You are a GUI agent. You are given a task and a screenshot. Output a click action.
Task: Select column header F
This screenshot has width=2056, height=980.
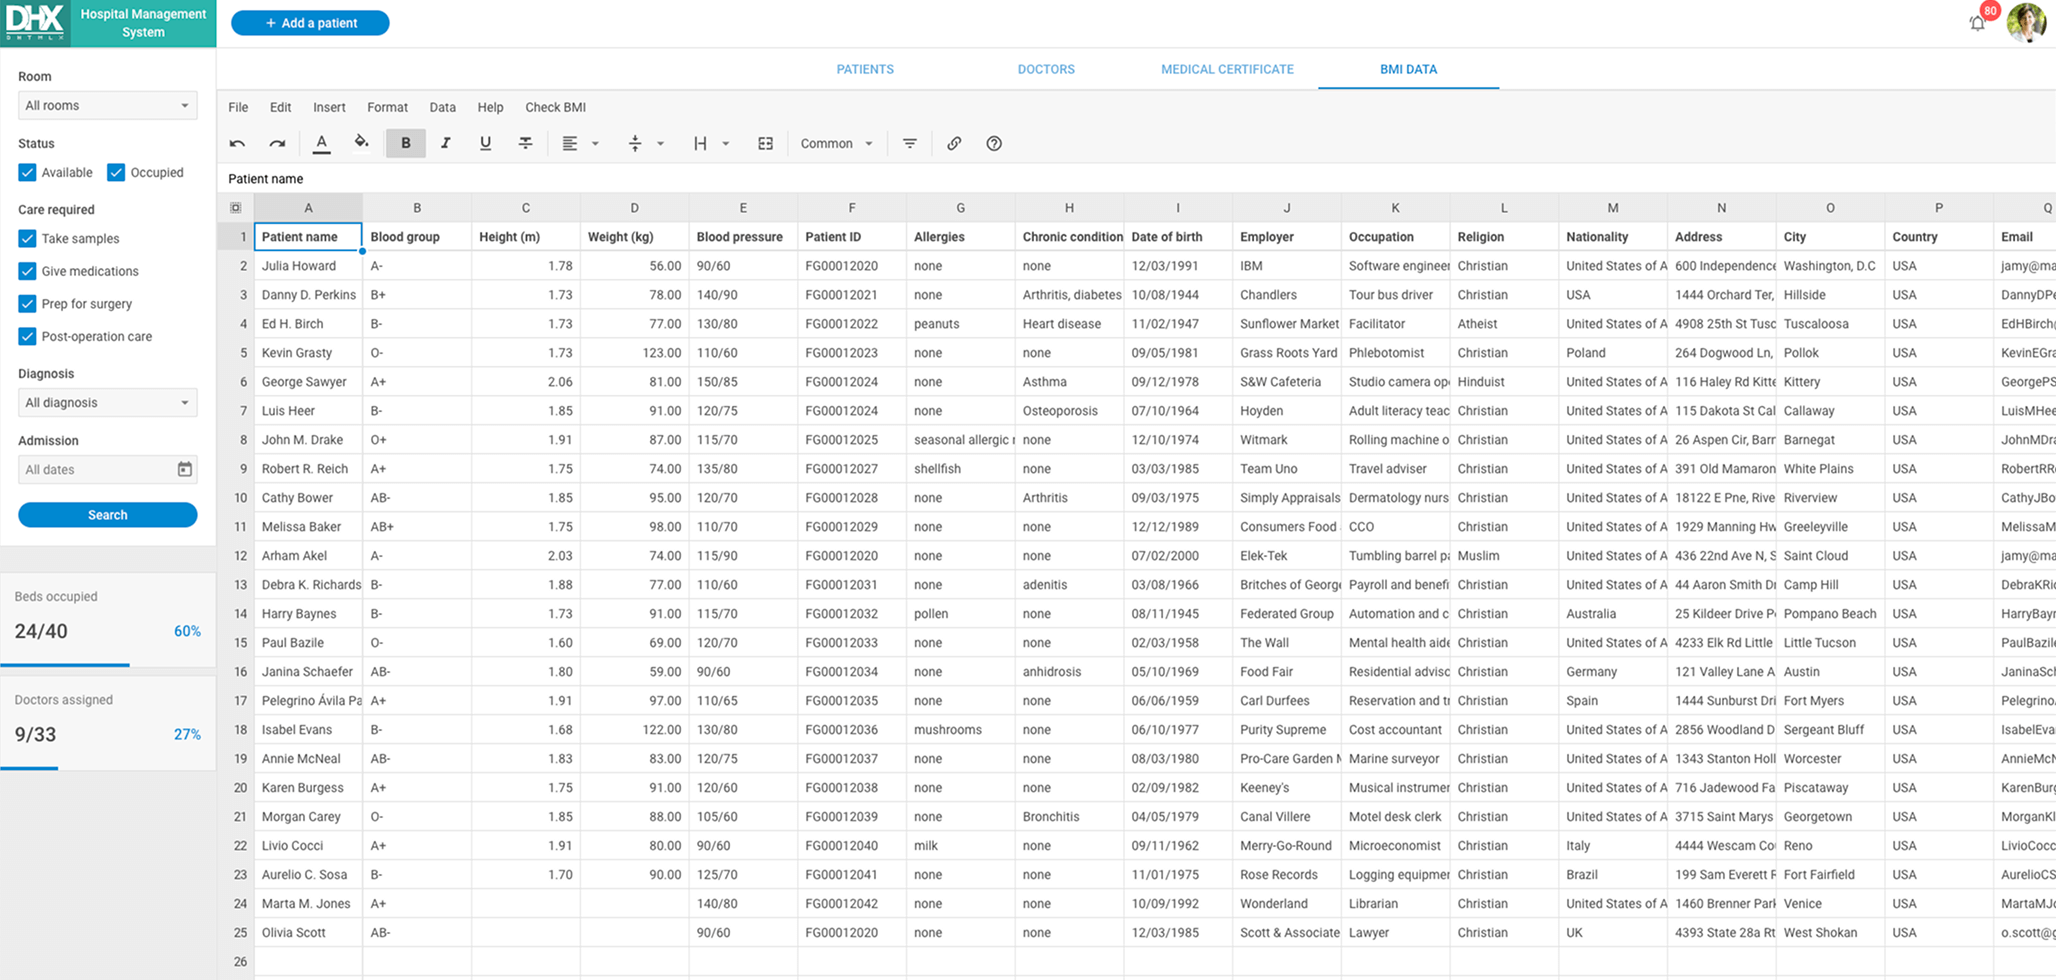[852, 208]
